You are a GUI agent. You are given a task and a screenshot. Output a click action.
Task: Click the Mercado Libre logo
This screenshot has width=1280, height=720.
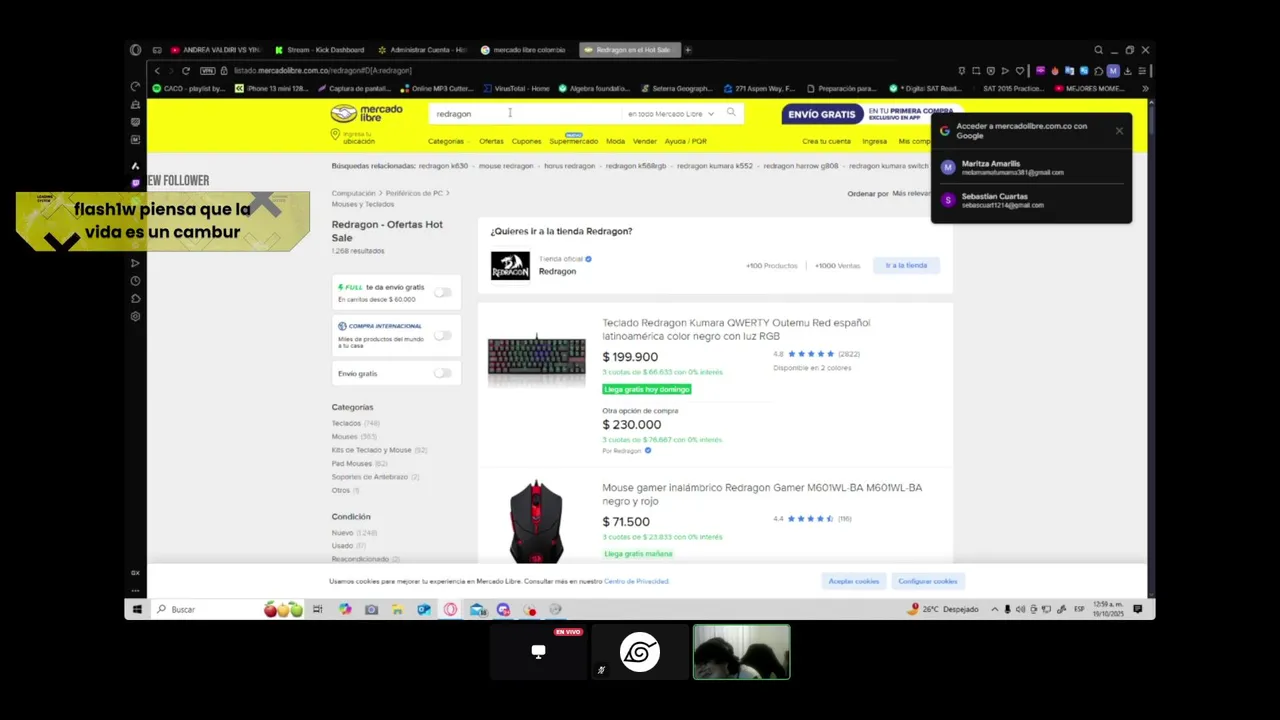point(366,113)
